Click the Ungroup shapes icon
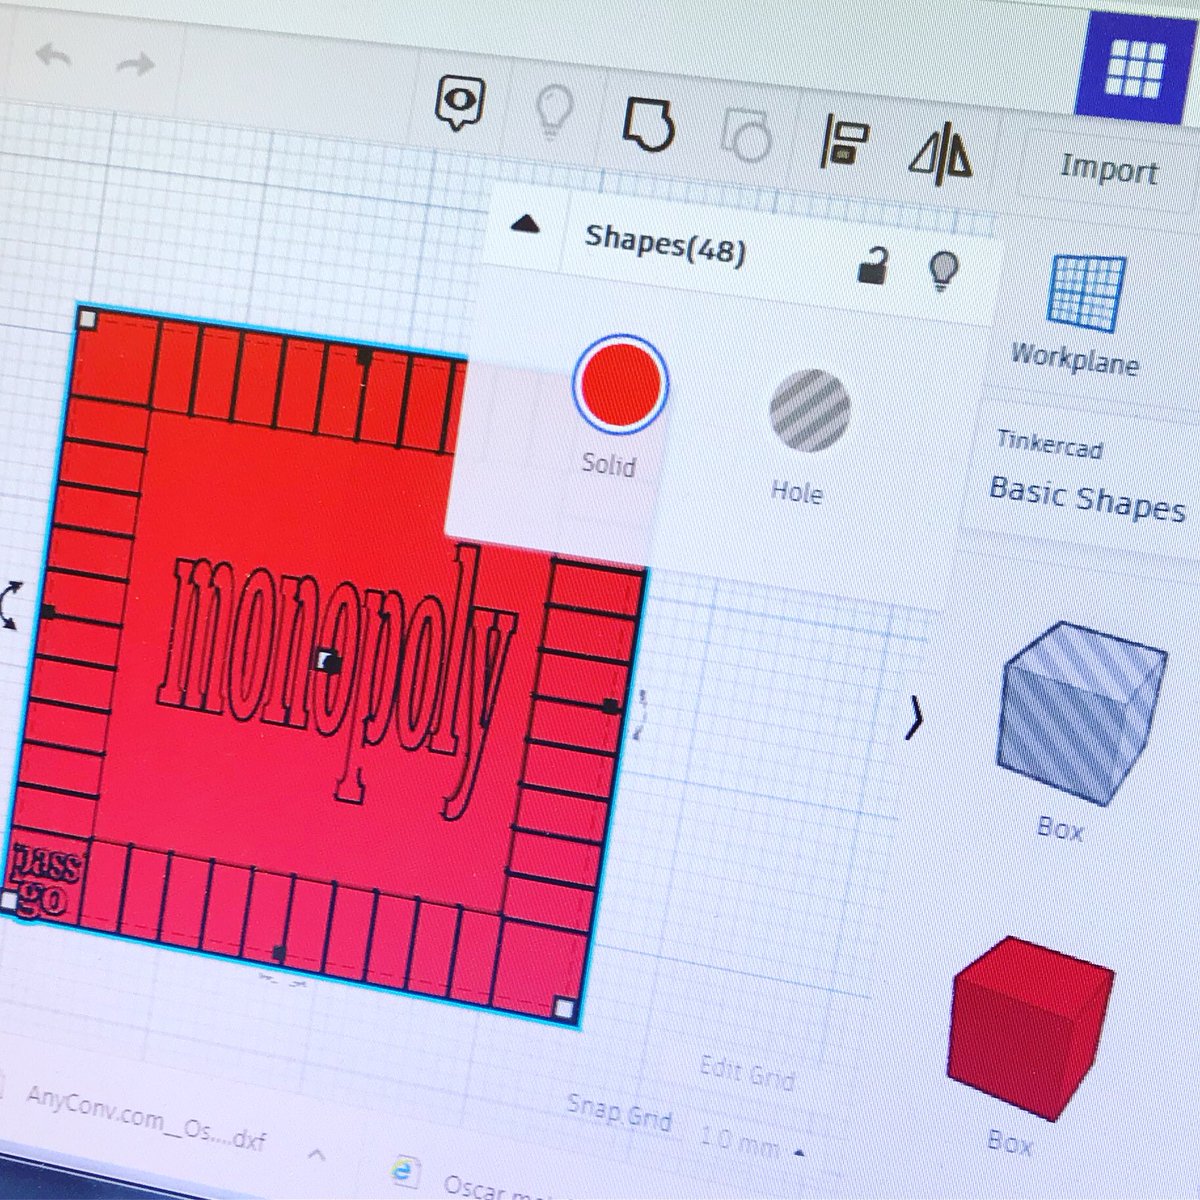This screenshot has height=1200, width=1200. coord(746,136)
